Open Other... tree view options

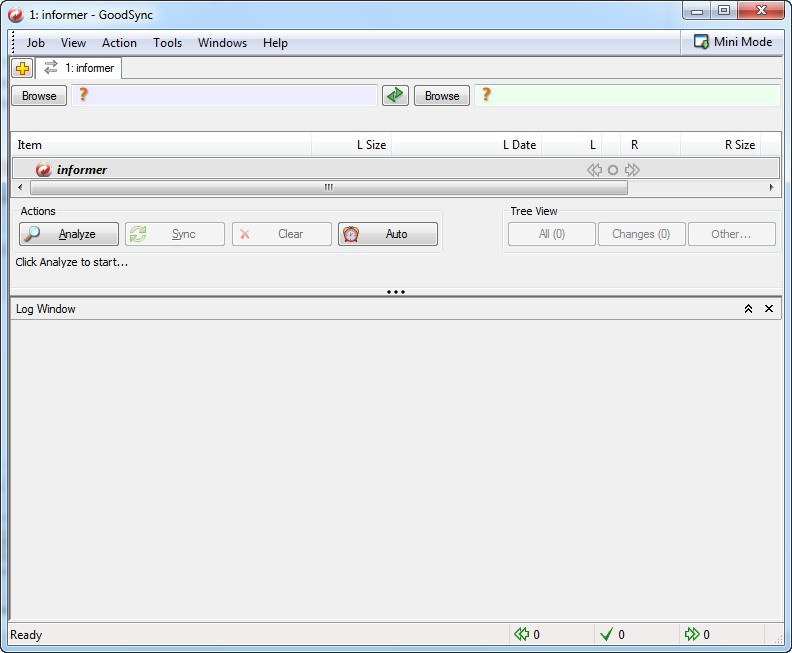point(731,234)
